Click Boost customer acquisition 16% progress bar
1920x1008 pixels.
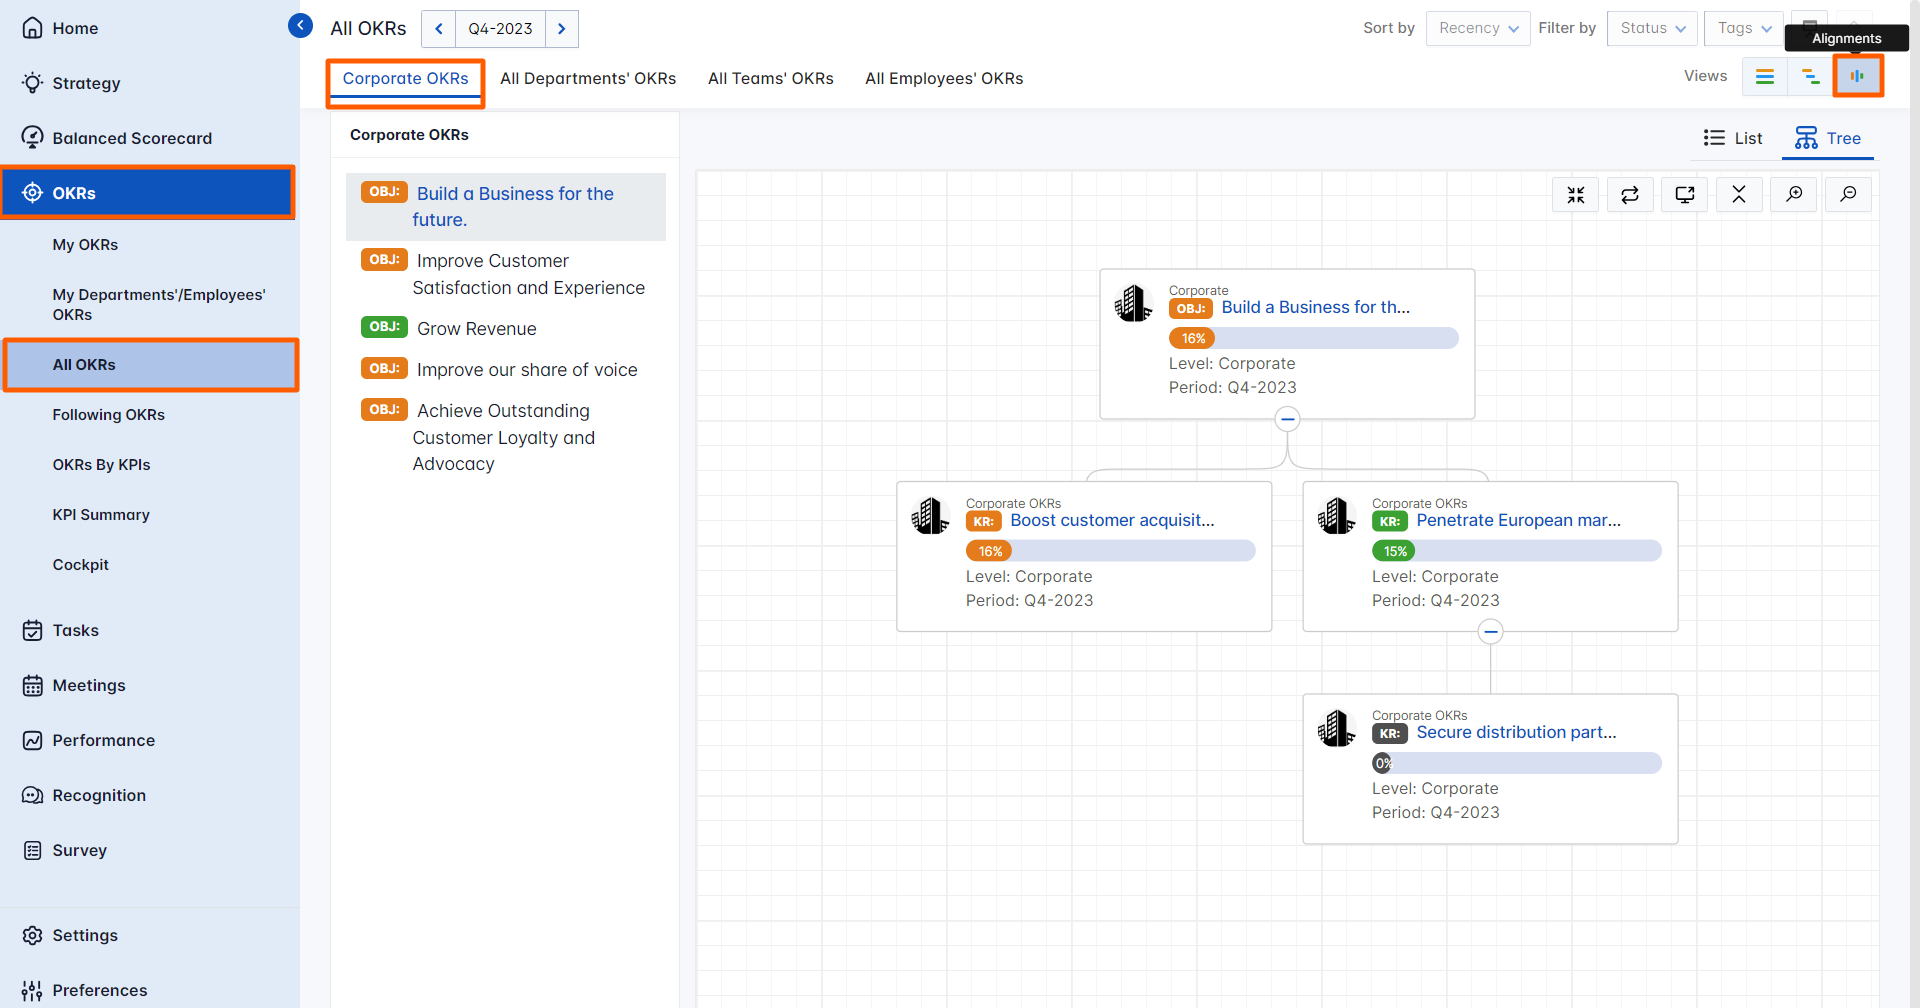click(1110, 551)
